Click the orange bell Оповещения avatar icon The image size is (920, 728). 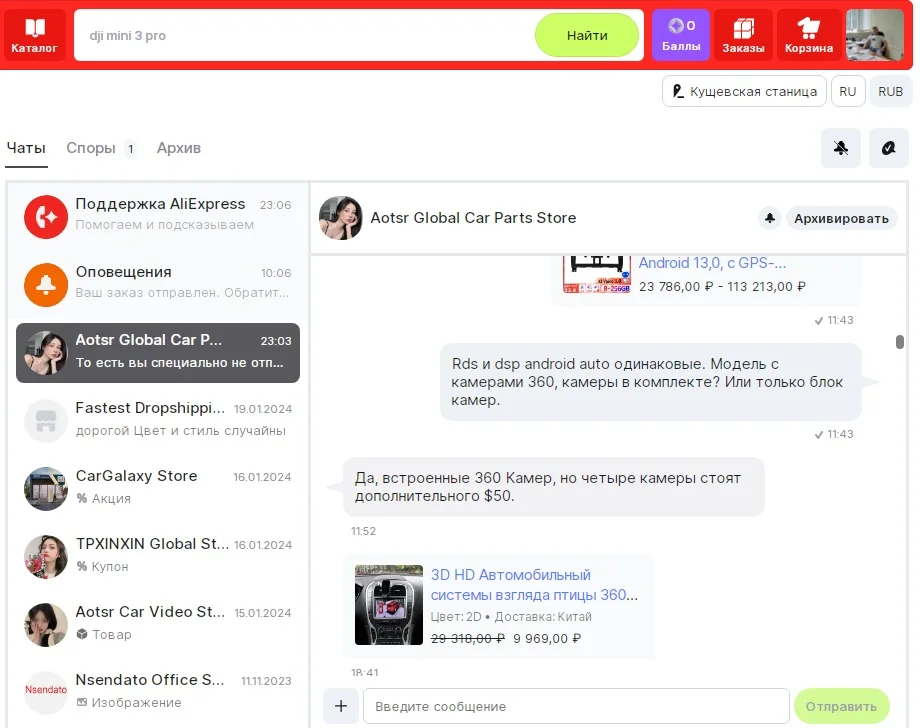pos(46,285)
